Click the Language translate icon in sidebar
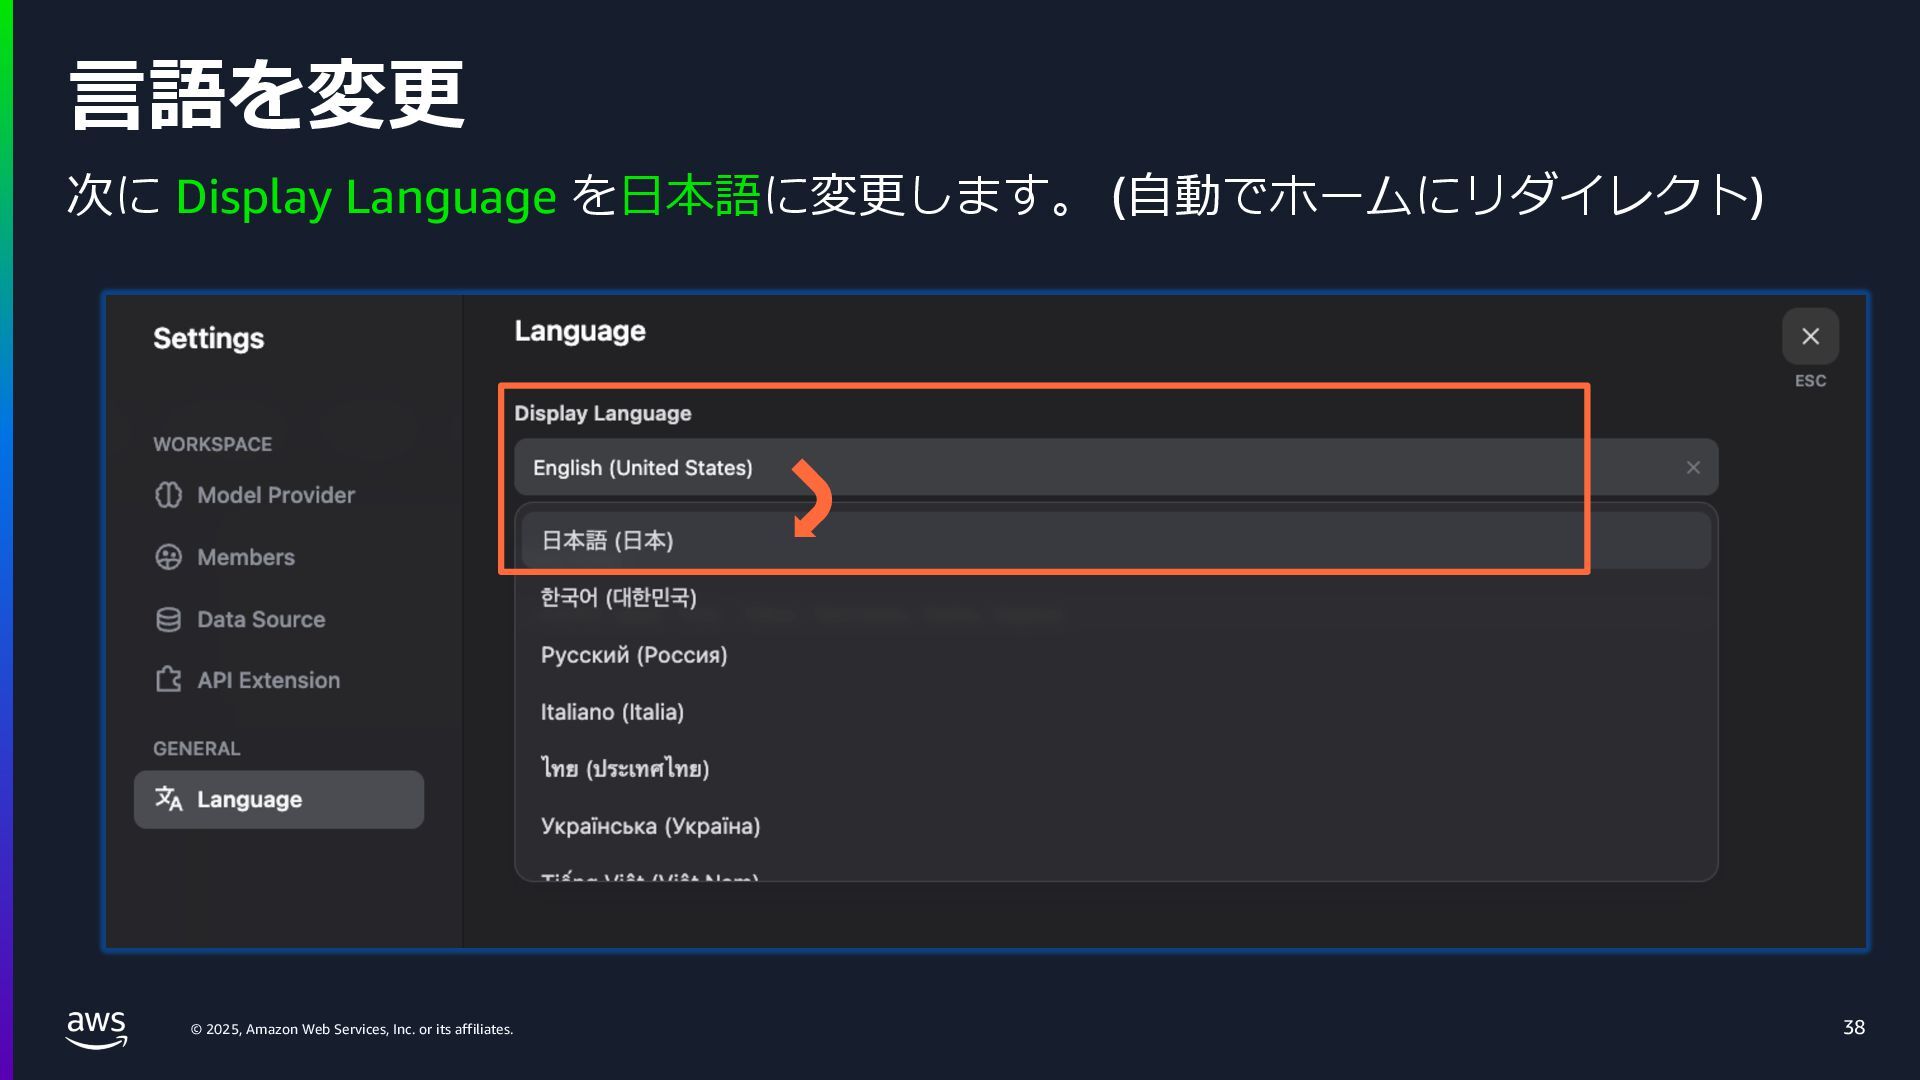The width and height of the screenshot is (1920, 1080). [168, 799]
